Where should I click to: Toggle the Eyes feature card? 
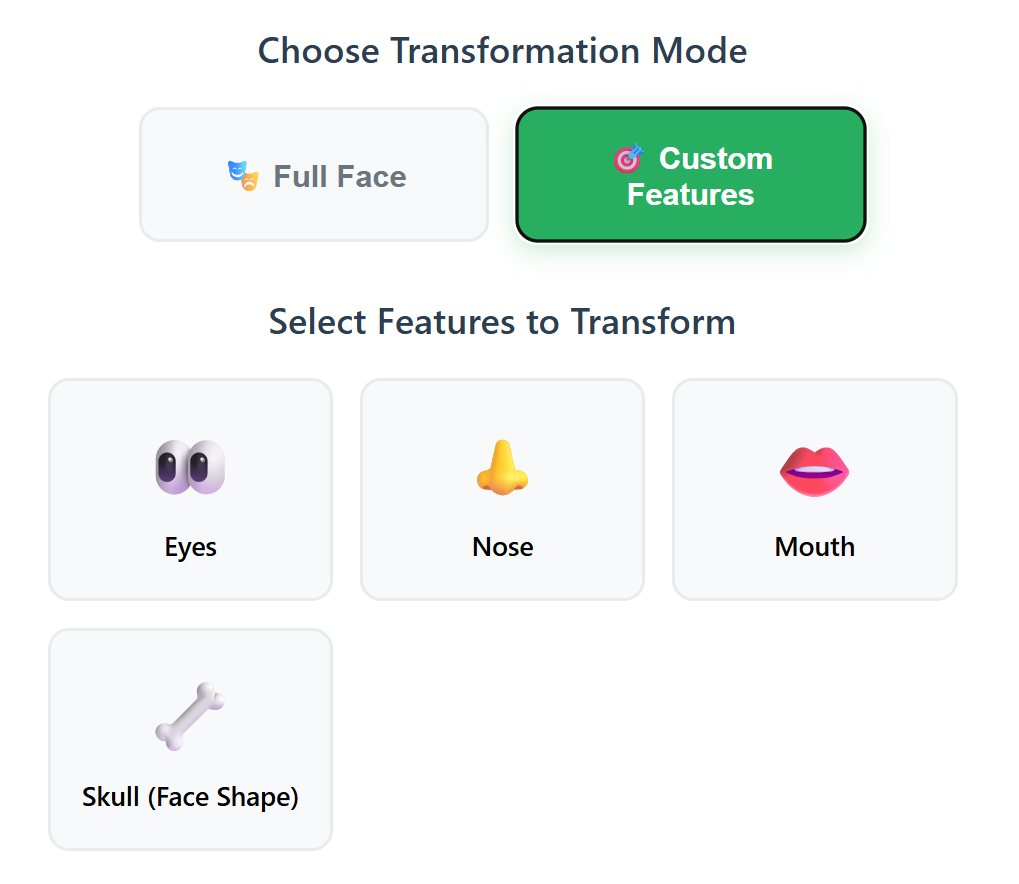tap(190, 489)
